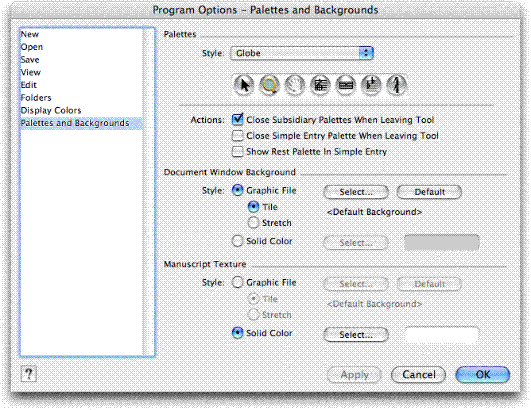Click the Staff tool palette icon
This screenshot has width=531, height=410.
click(320, 85)
